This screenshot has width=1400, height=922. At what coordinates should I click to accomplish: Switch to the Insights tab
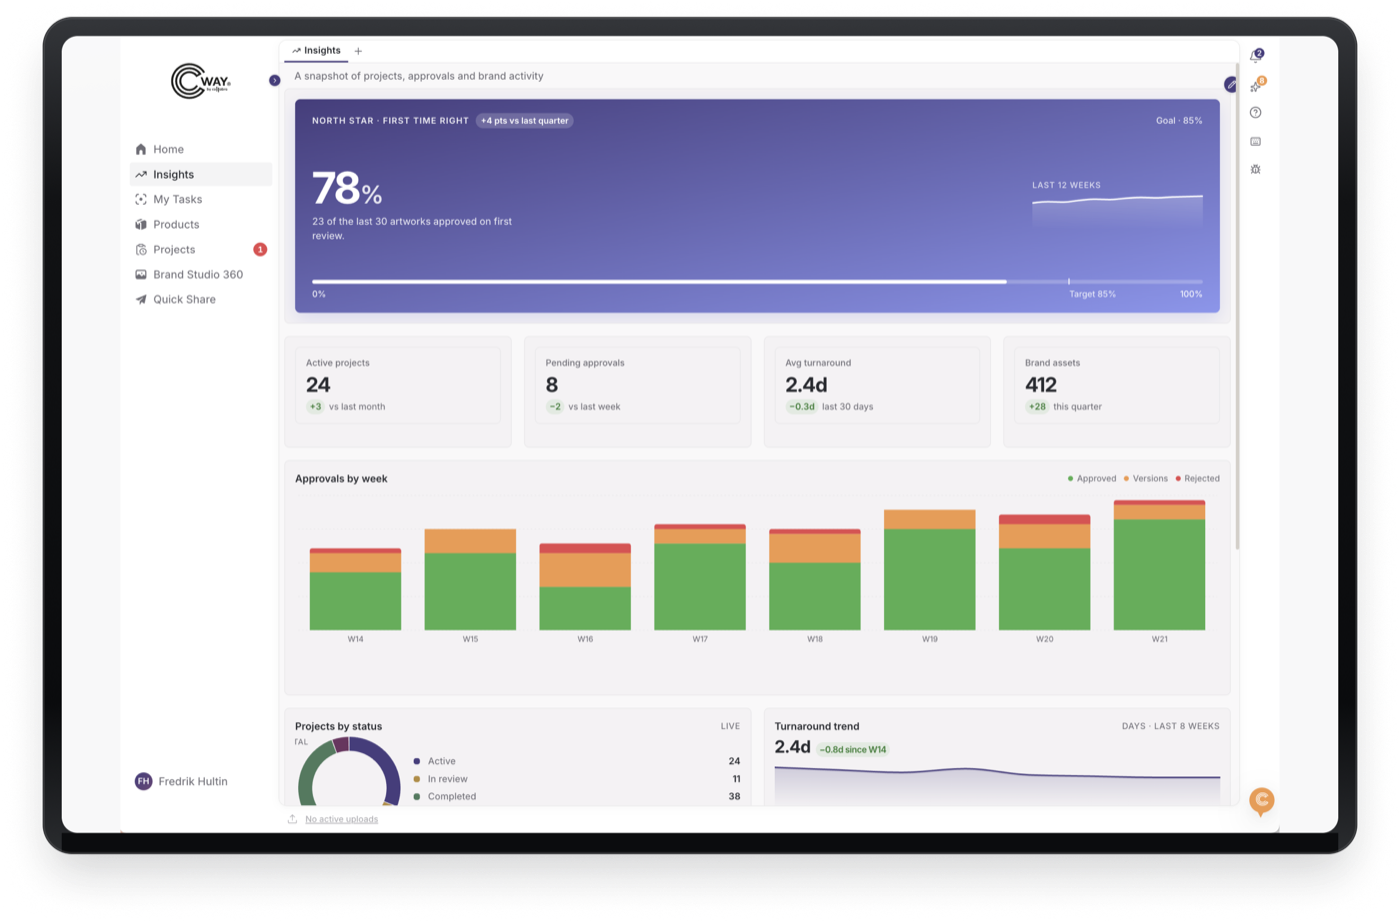click(x=316, y=51)
